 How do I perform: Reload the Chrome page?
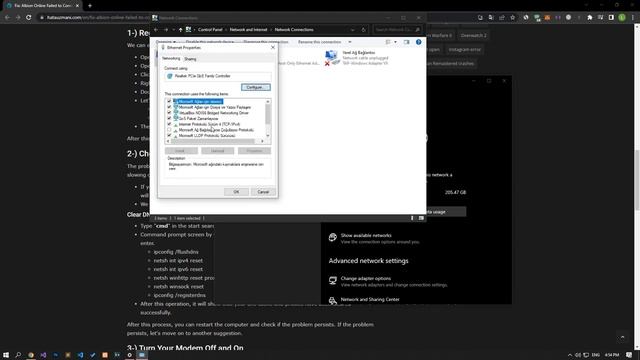[29, 18]
